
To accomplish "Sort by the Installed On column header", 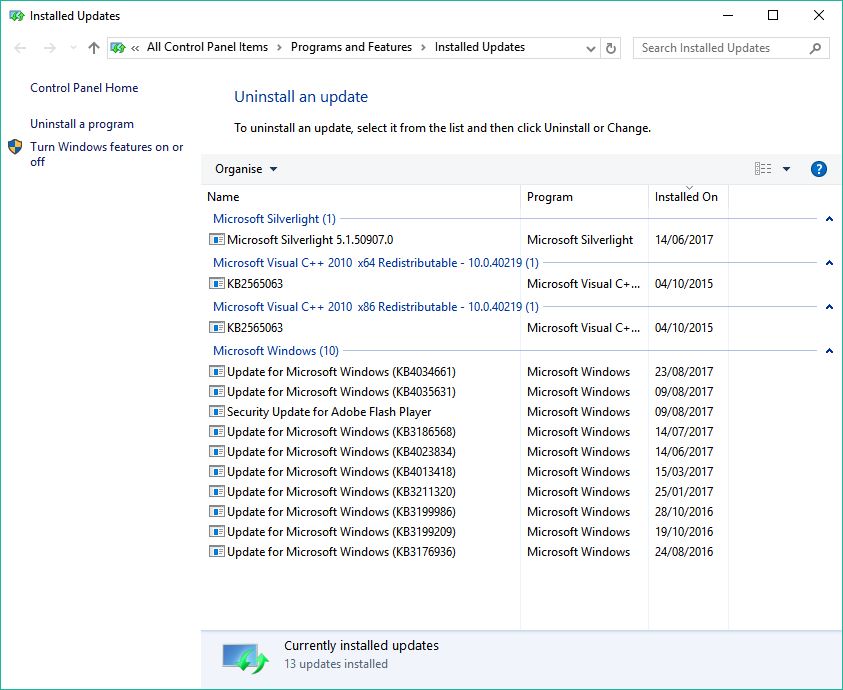I will point(689,197).
